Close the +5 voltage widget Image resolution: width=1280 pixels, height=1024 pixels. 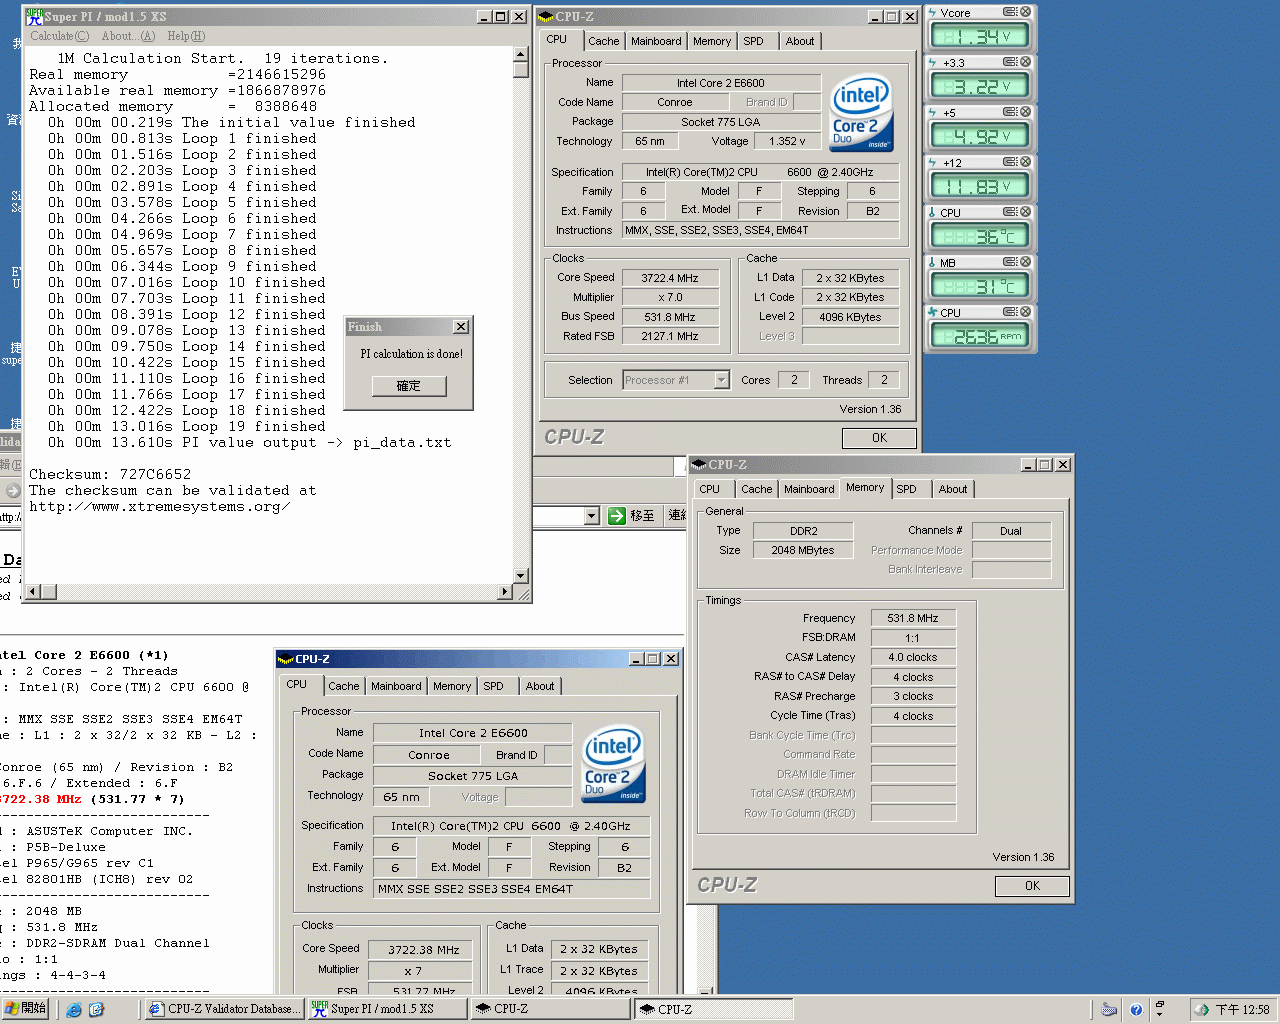[x=1025, y=112]
